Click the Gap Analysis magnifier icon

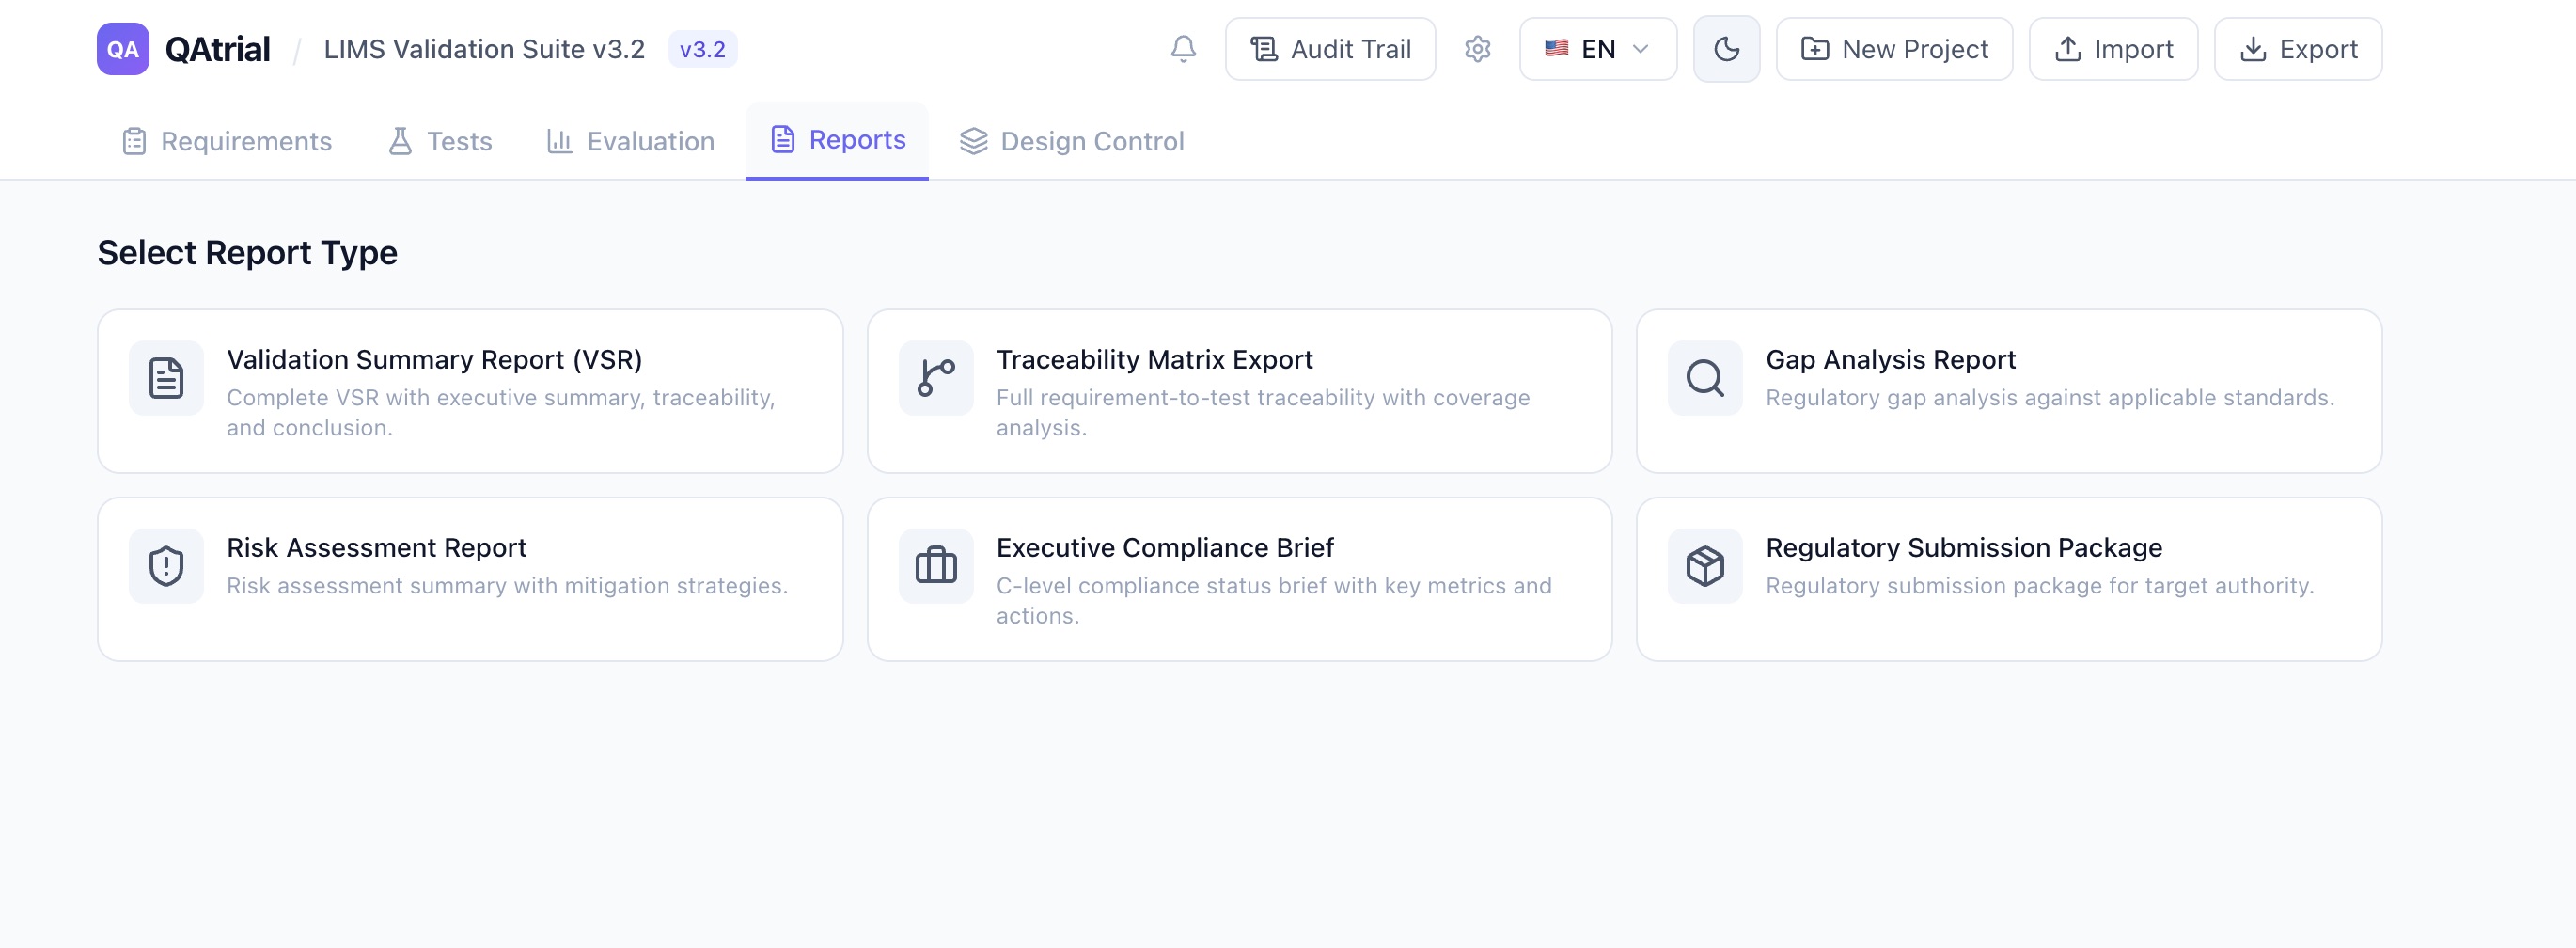pos(1704,378)
